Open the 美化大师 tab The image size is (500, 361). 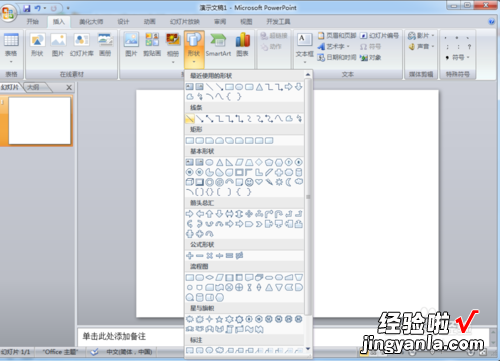[x=91, y=22]
